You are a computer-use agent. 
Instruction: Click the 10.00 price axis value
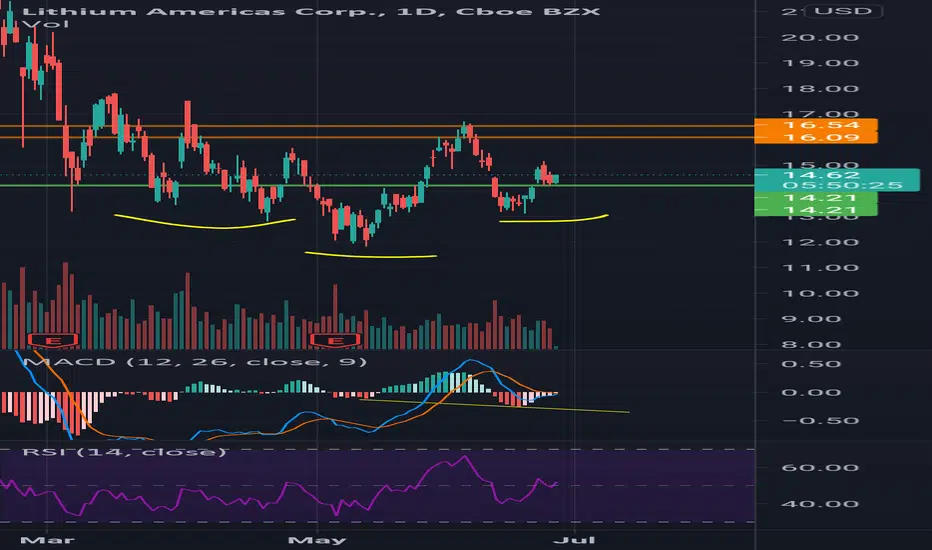[820, 294]
